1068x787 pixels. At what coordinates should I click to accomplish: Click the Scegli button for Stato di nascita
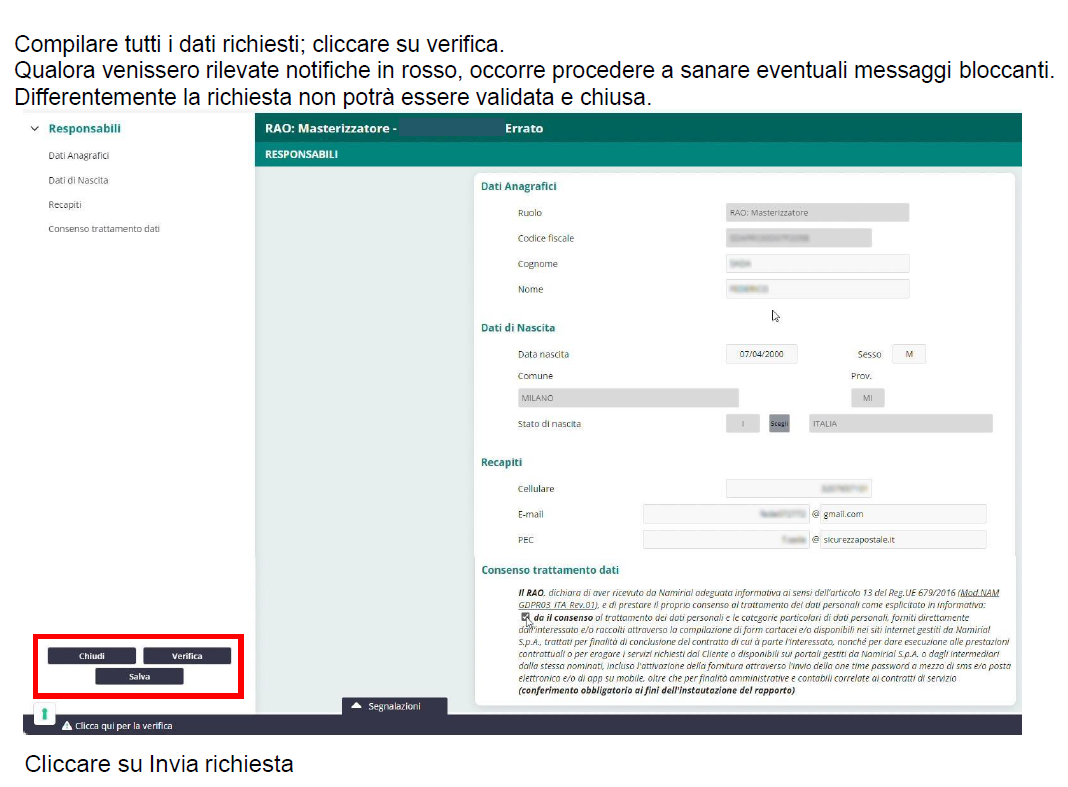click(x=779, y=423)
